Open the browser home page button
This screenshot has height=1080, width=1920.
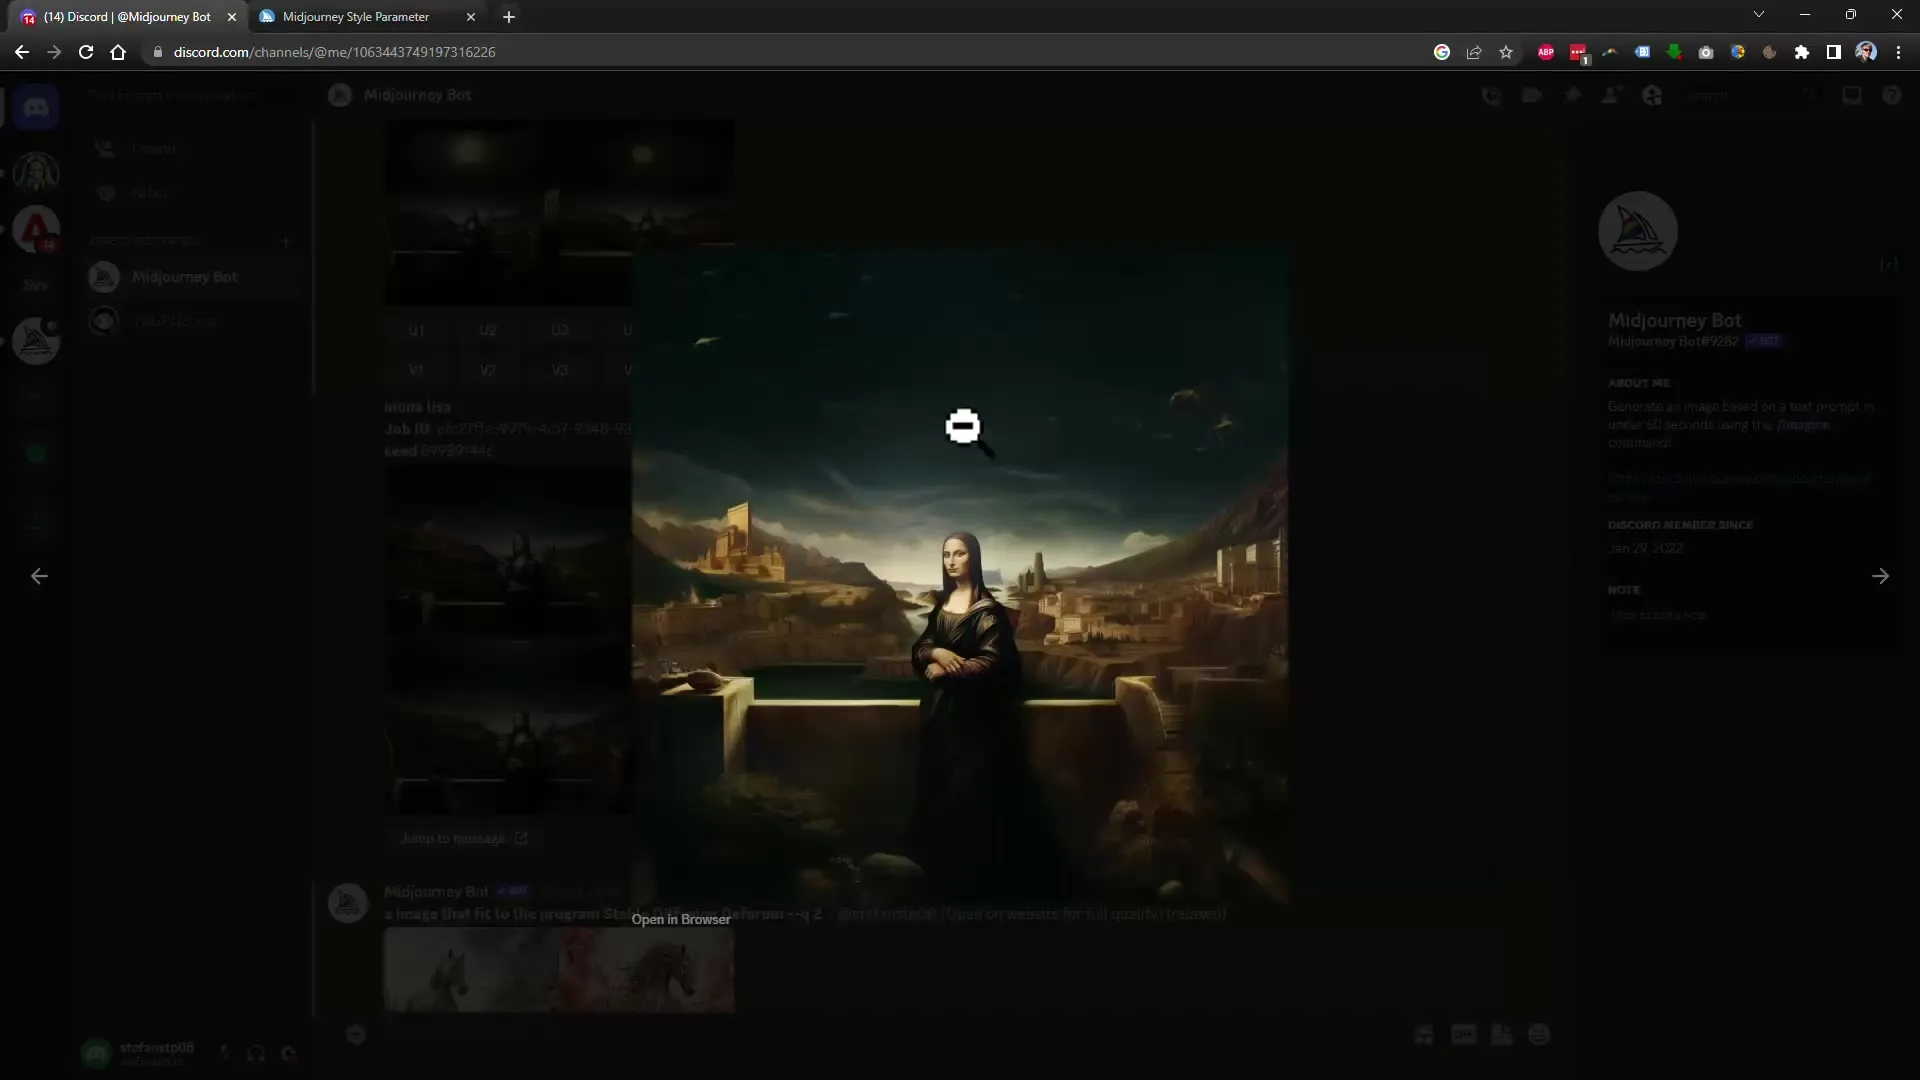pyautogui.click(x=118, y=52)
